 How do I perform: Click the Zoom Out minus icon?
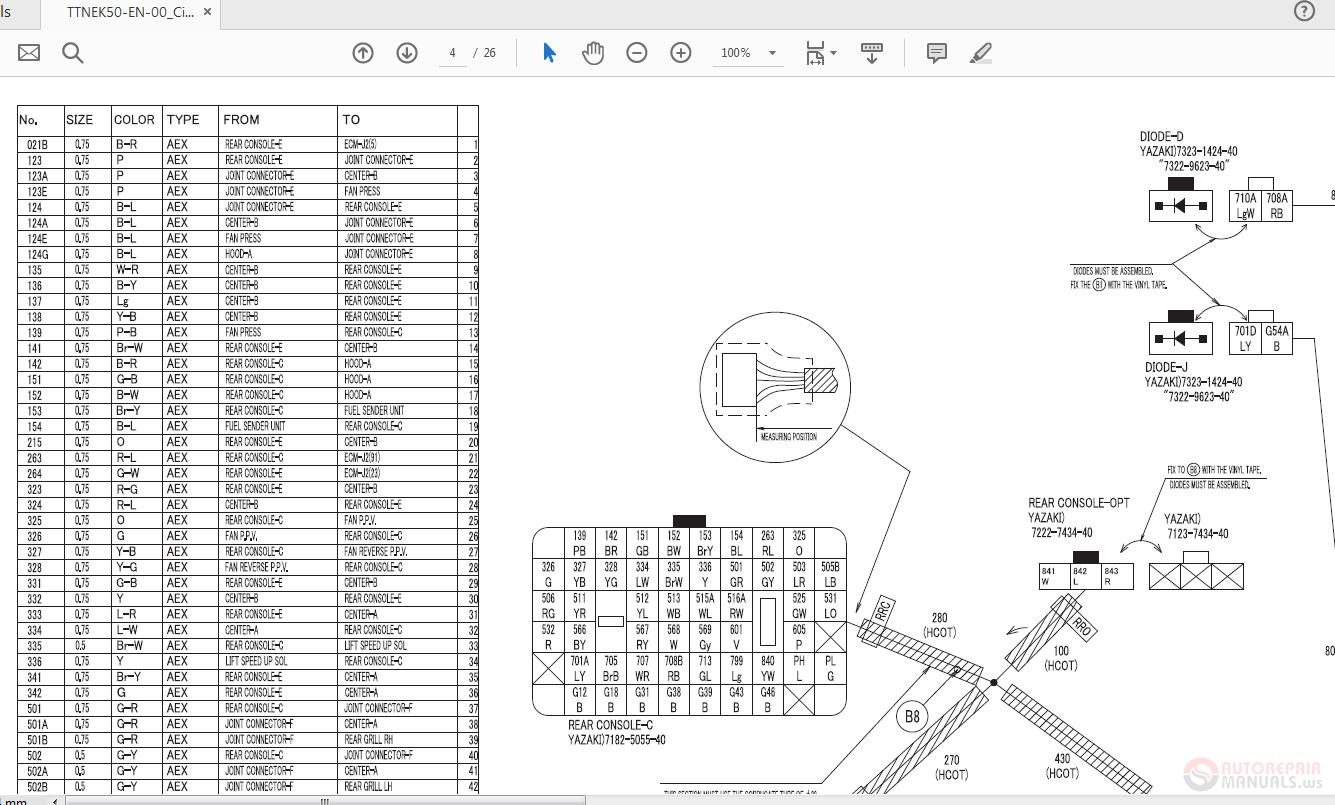click(x=637, y=52)
